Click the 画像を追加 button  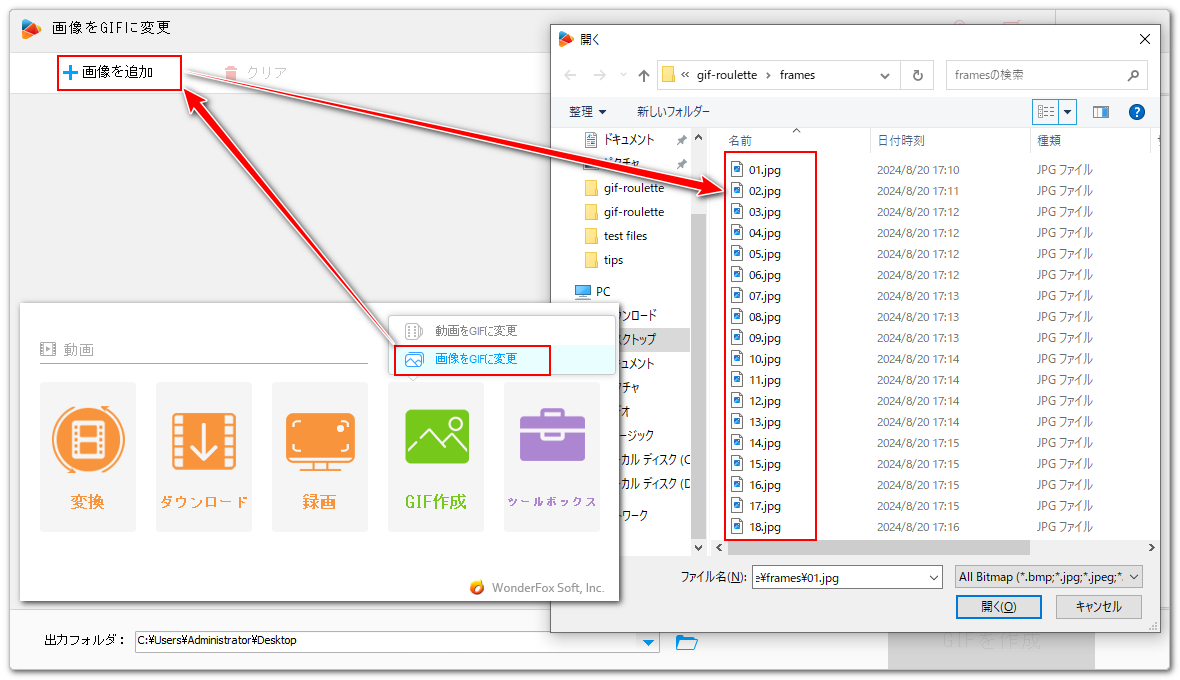pos(119,72)
